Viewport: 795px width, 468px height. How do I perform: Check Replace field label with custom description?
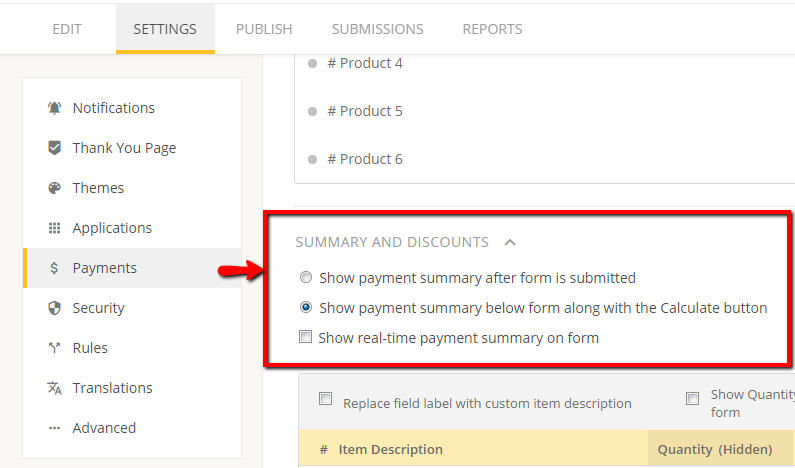326,399
